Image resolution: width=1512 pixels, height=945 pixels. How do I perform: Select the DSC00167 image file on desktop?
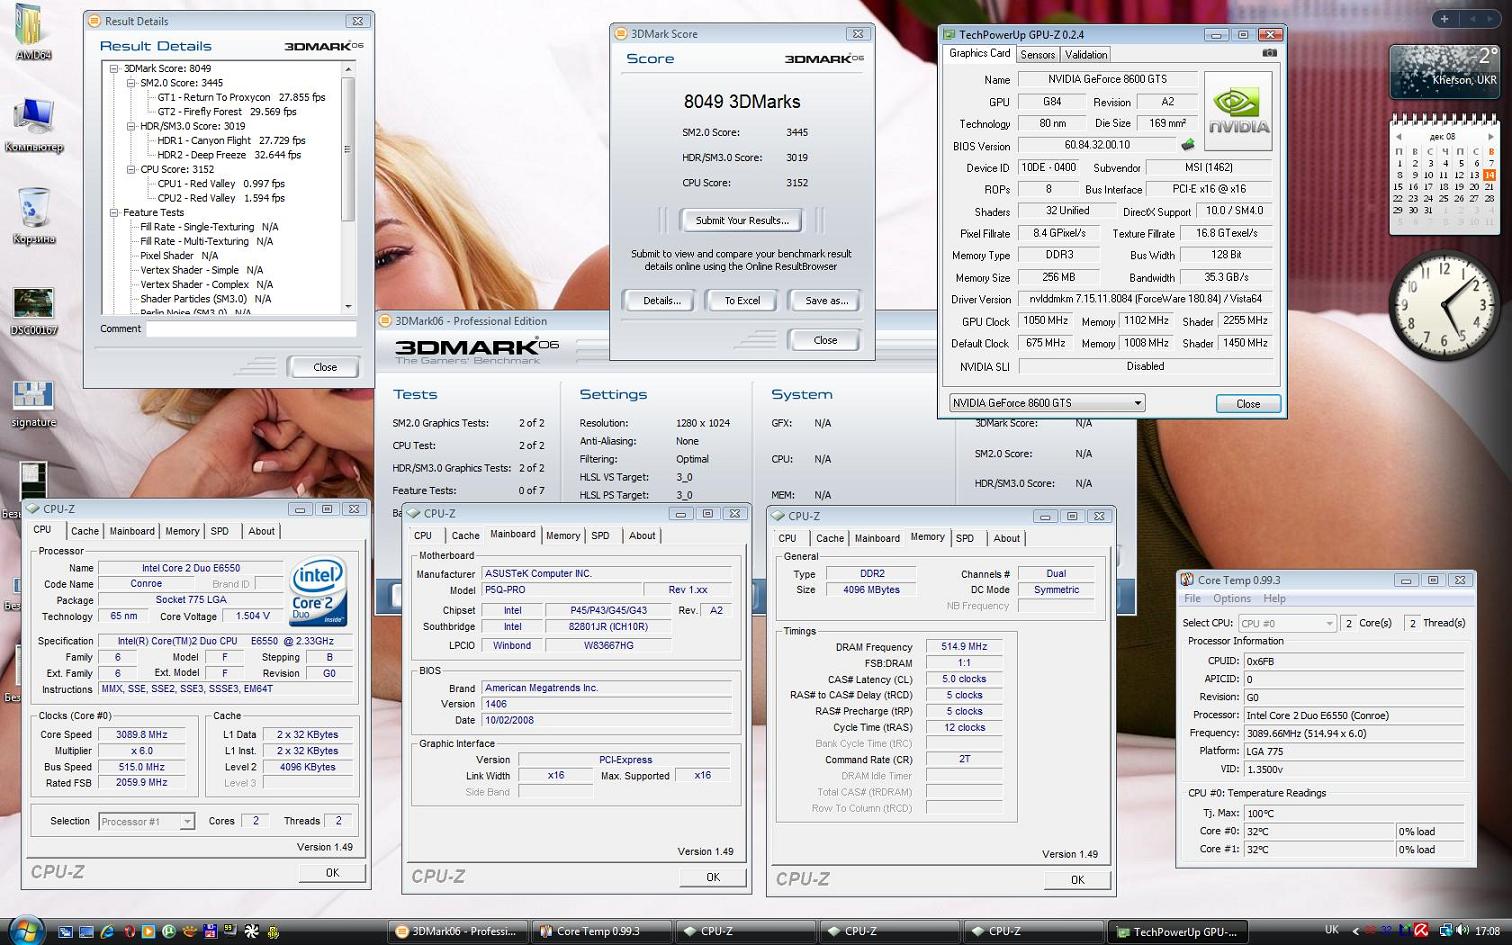pos(33,310)
